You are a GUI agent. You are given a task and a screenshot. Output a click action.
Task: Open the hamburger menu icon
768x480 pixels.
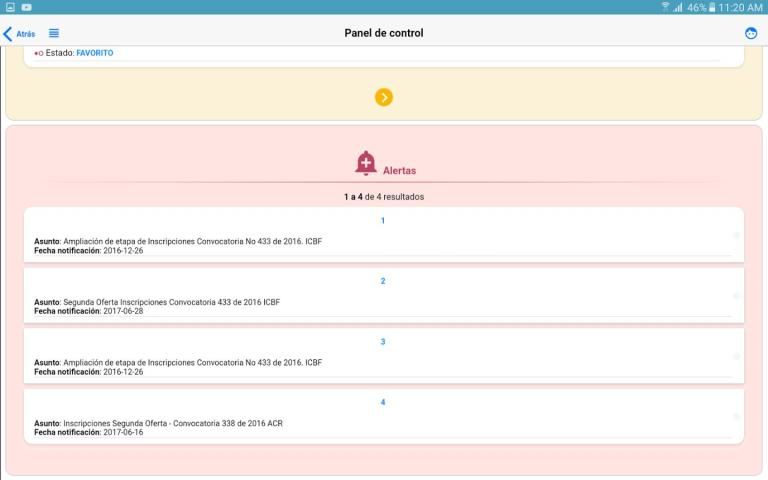pyautogui.click(x=54, y=33)
